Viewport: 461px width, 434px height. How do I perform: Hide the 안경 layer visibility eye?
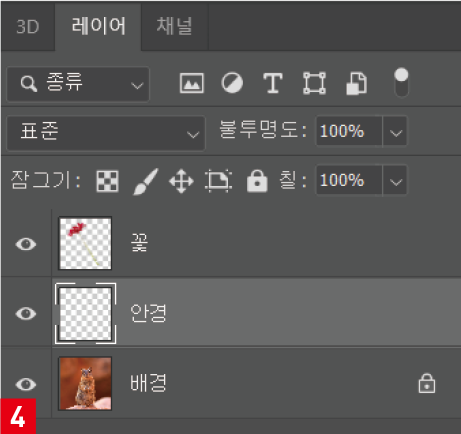(26, 313)
